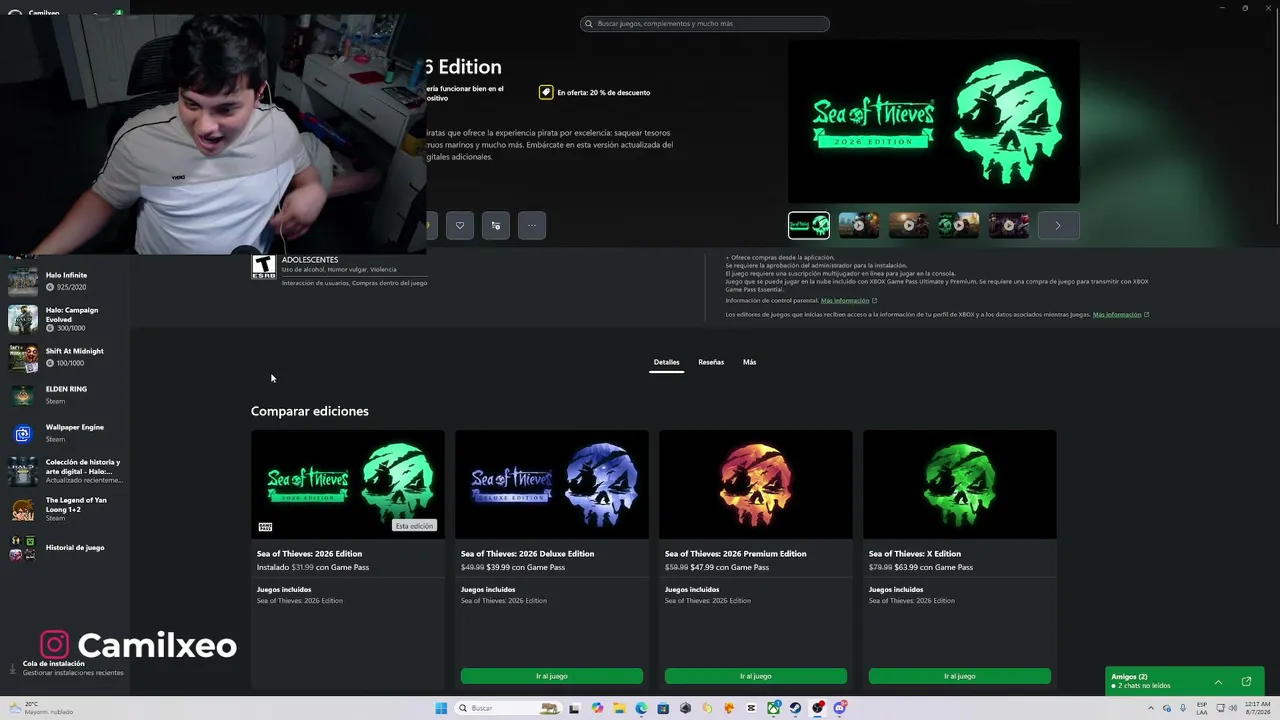1280x720 pixels.
Task: Click the Sea of Thieves X Edition card image
Action: pyautogui.click(x=960, y=484)
